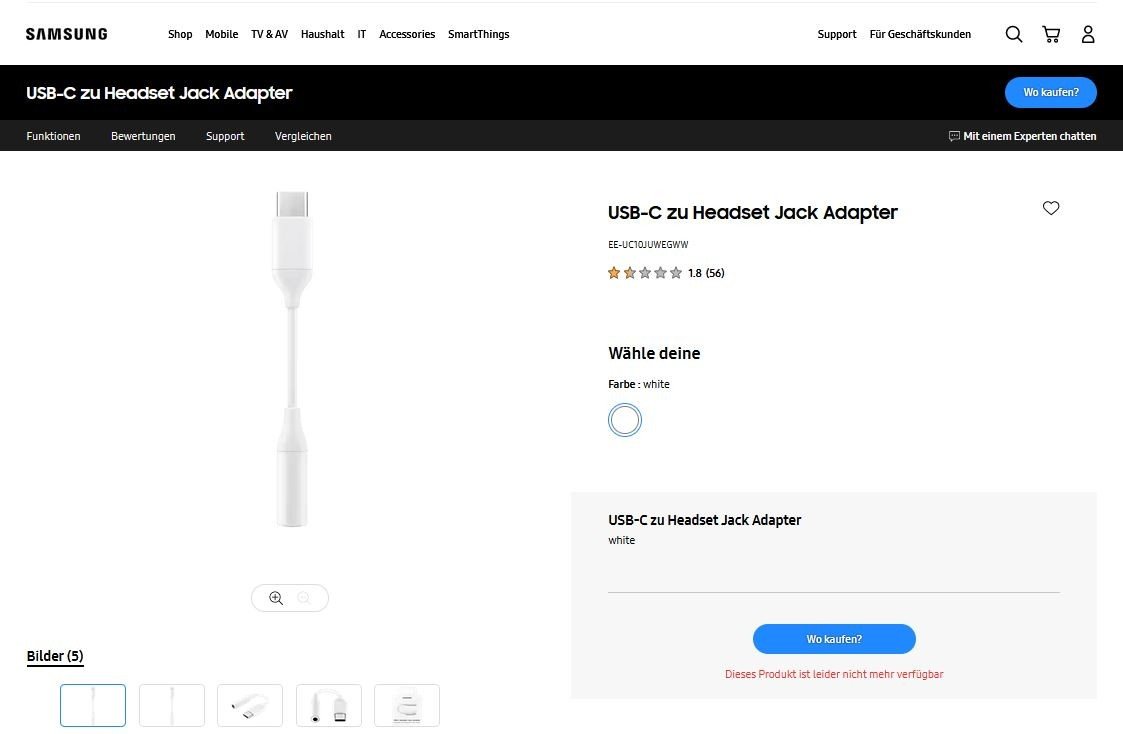Expand the Support header menu

(837, 34)
